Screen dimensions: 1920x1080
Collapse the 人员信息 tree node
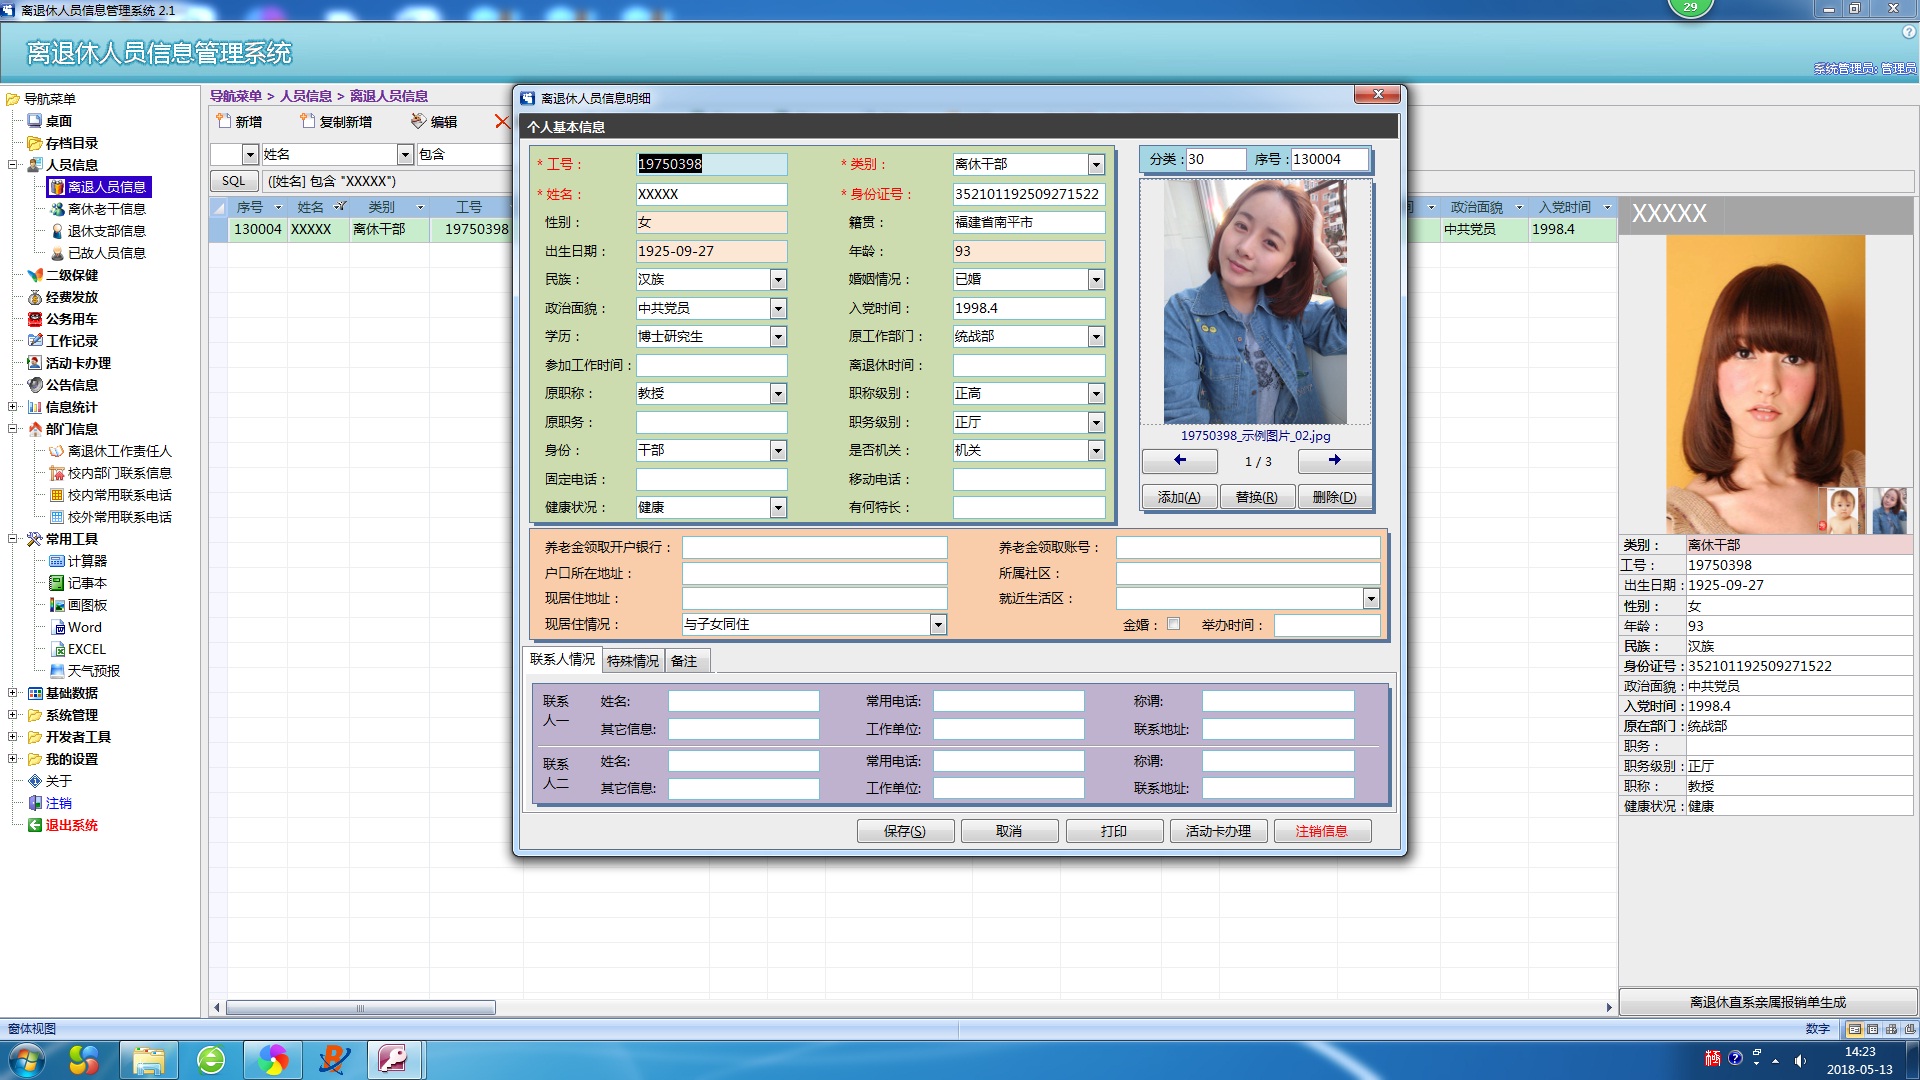13,165
